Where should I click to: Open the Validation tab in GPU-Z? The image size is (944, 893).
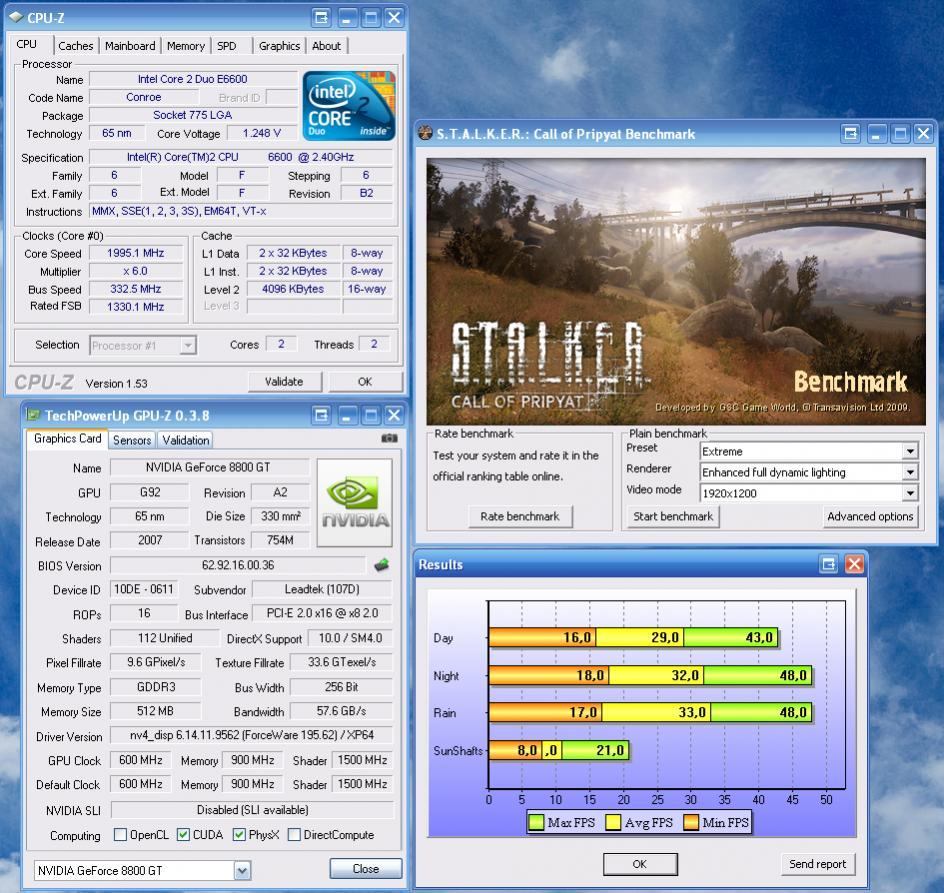[186, 440]
